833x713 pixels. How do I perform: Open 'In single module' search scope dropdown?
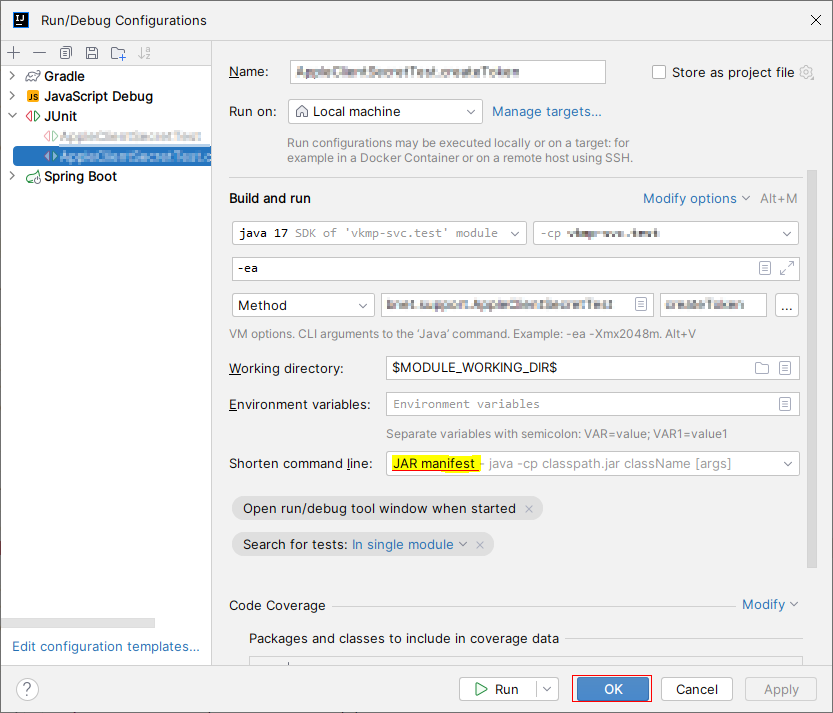[x=410, y=545]
